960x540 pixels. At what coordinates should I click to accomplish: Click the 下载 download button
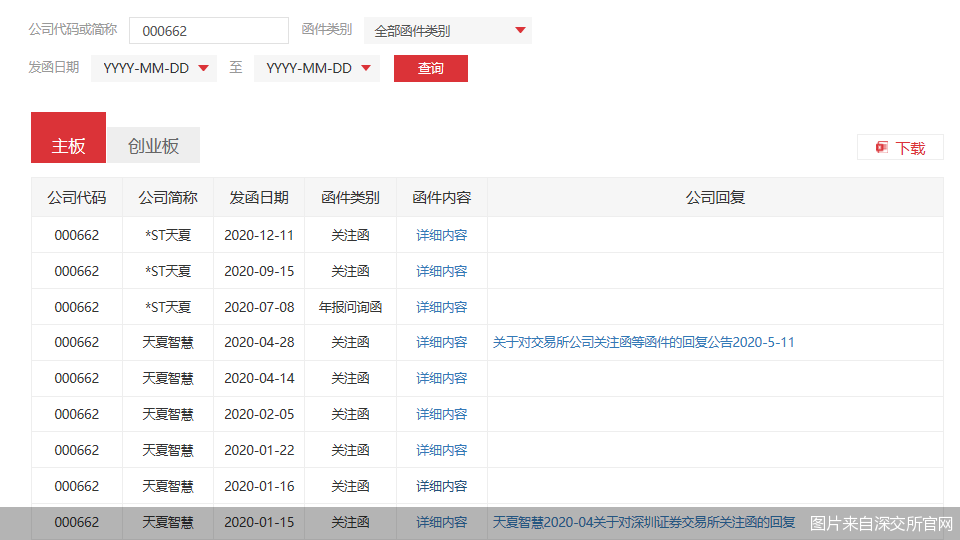point(900,148)
